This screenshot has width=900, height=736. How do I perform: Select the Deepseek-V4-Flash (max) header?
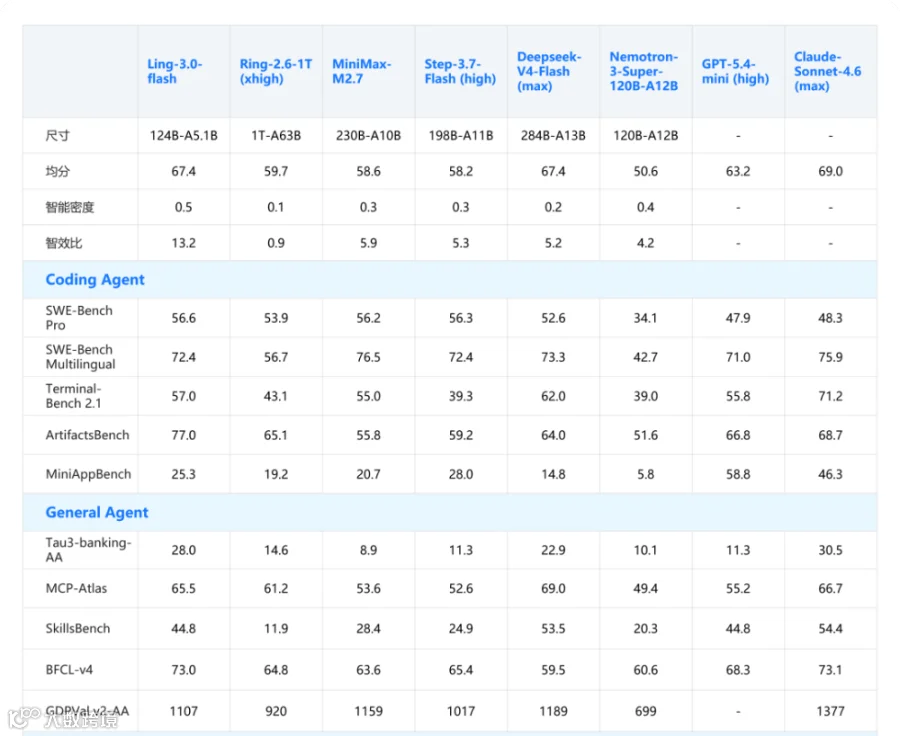pos(549,71)
